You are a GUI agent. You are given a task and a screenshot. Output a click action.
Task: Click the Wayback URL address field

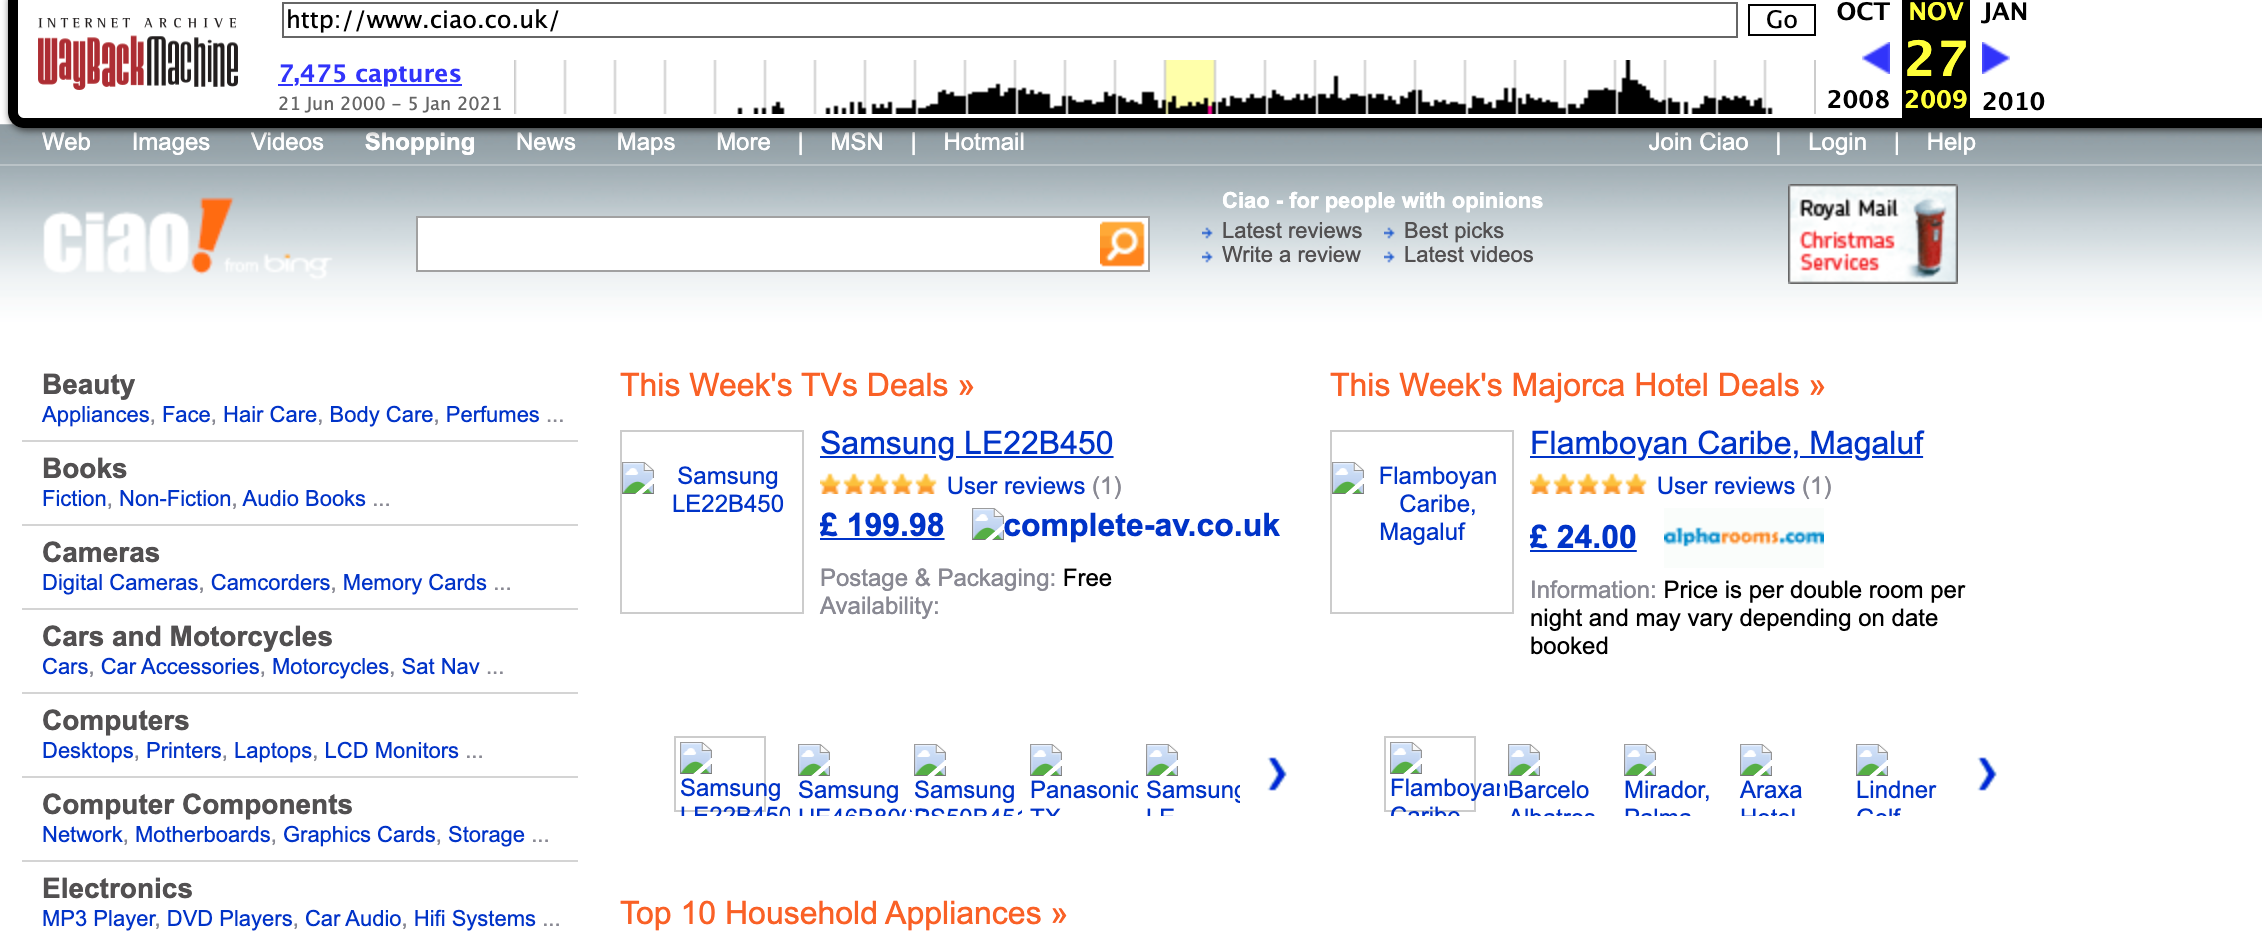pyautogui.click(x=1010, y=20)
